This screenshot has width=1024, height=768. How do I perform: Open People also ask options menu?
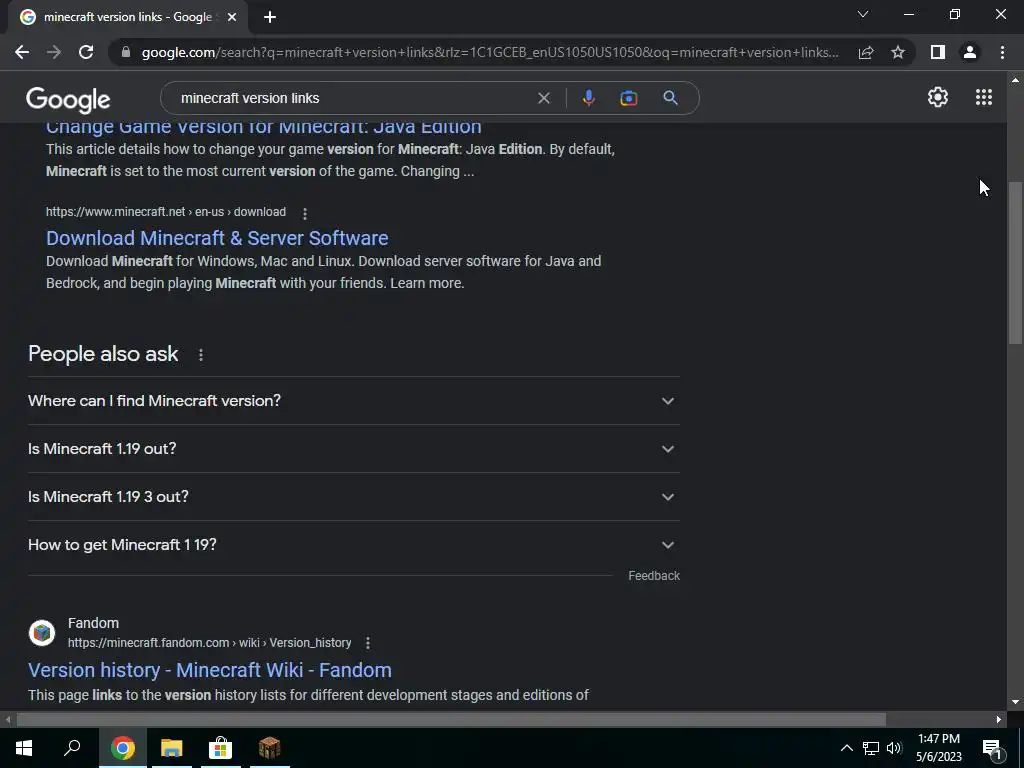(x=200, y=355)
